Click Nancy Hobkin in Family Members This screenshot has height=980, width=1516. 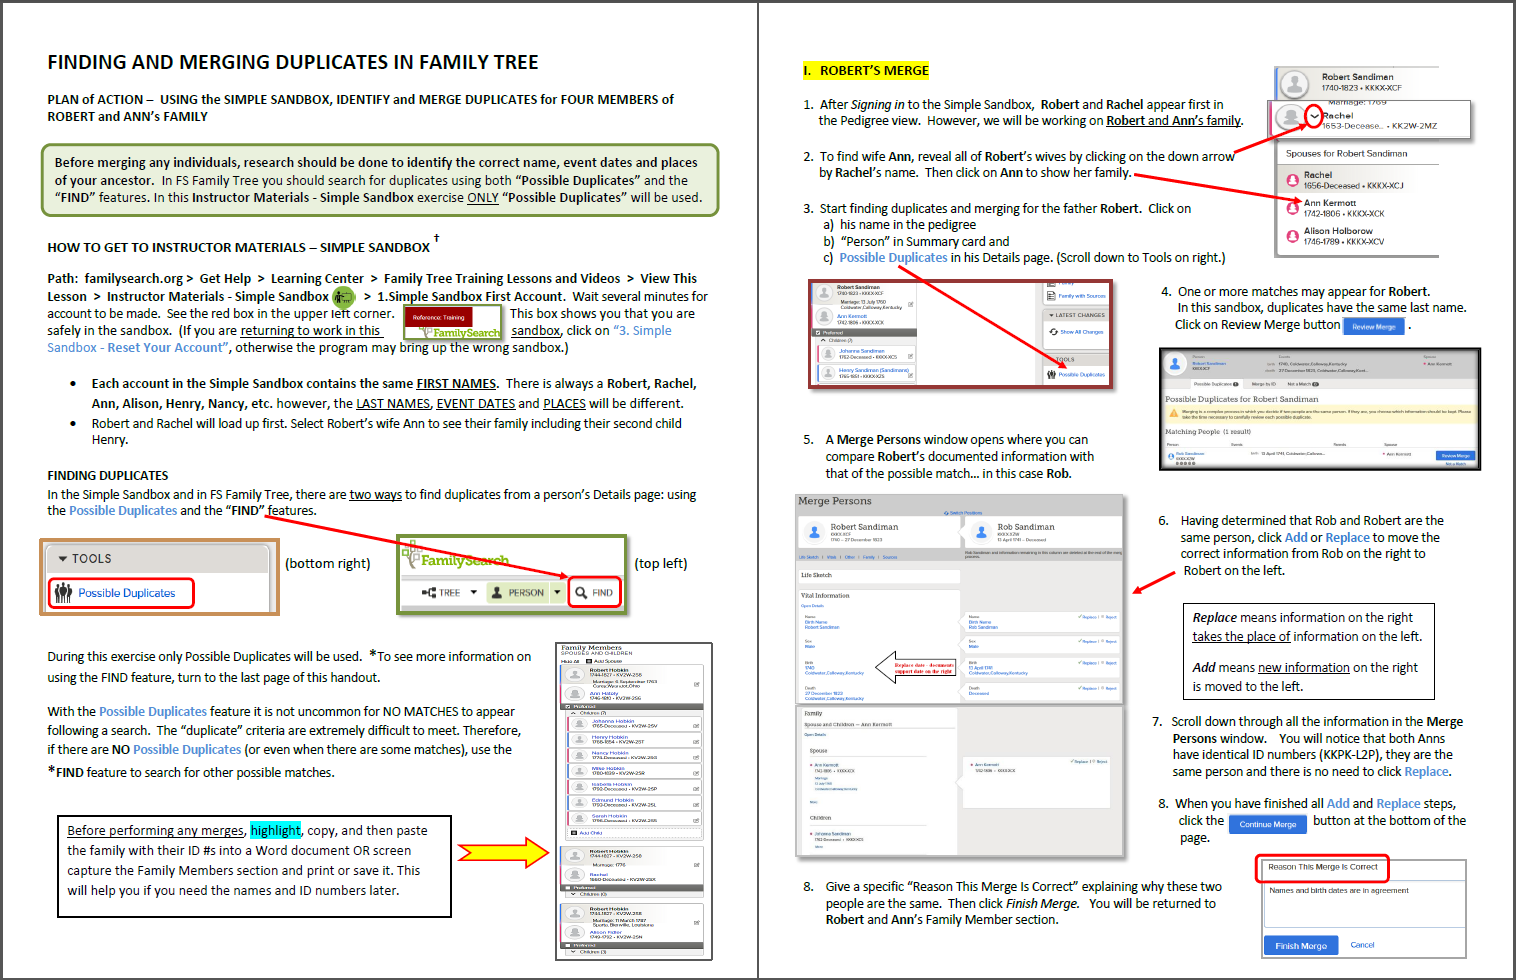tap(608, 753)
